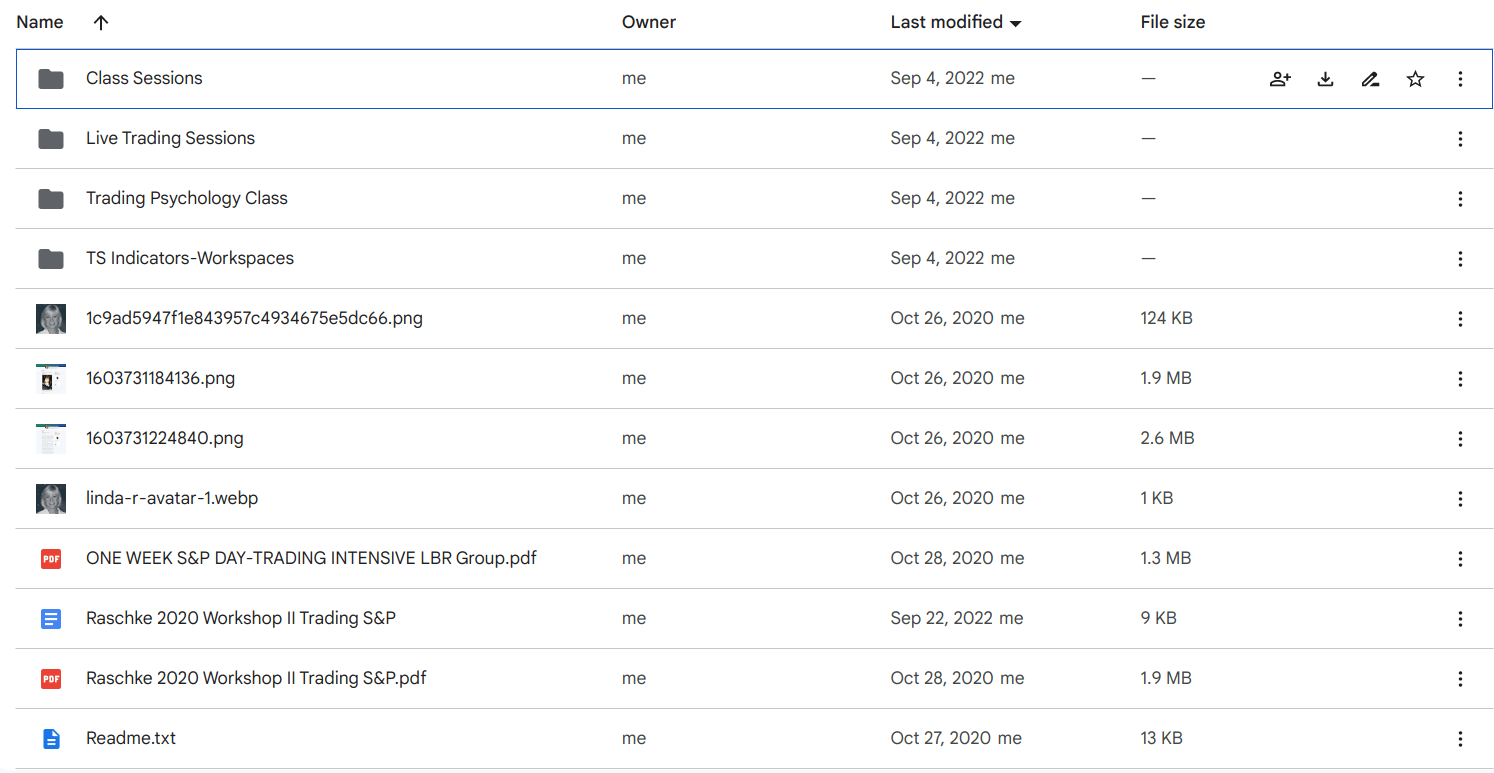Click the Rename pencil icon for Class Sessions
Viewport: 1494px width, 773px height.
click(x=1370, y=79)
